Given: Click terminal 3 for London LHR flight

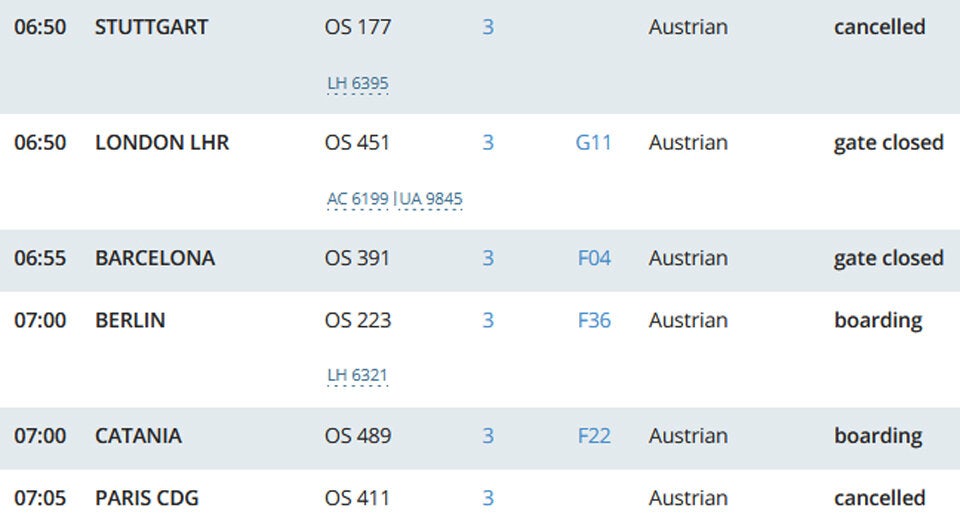Looking at the screenshot, I should coord(488,143).
